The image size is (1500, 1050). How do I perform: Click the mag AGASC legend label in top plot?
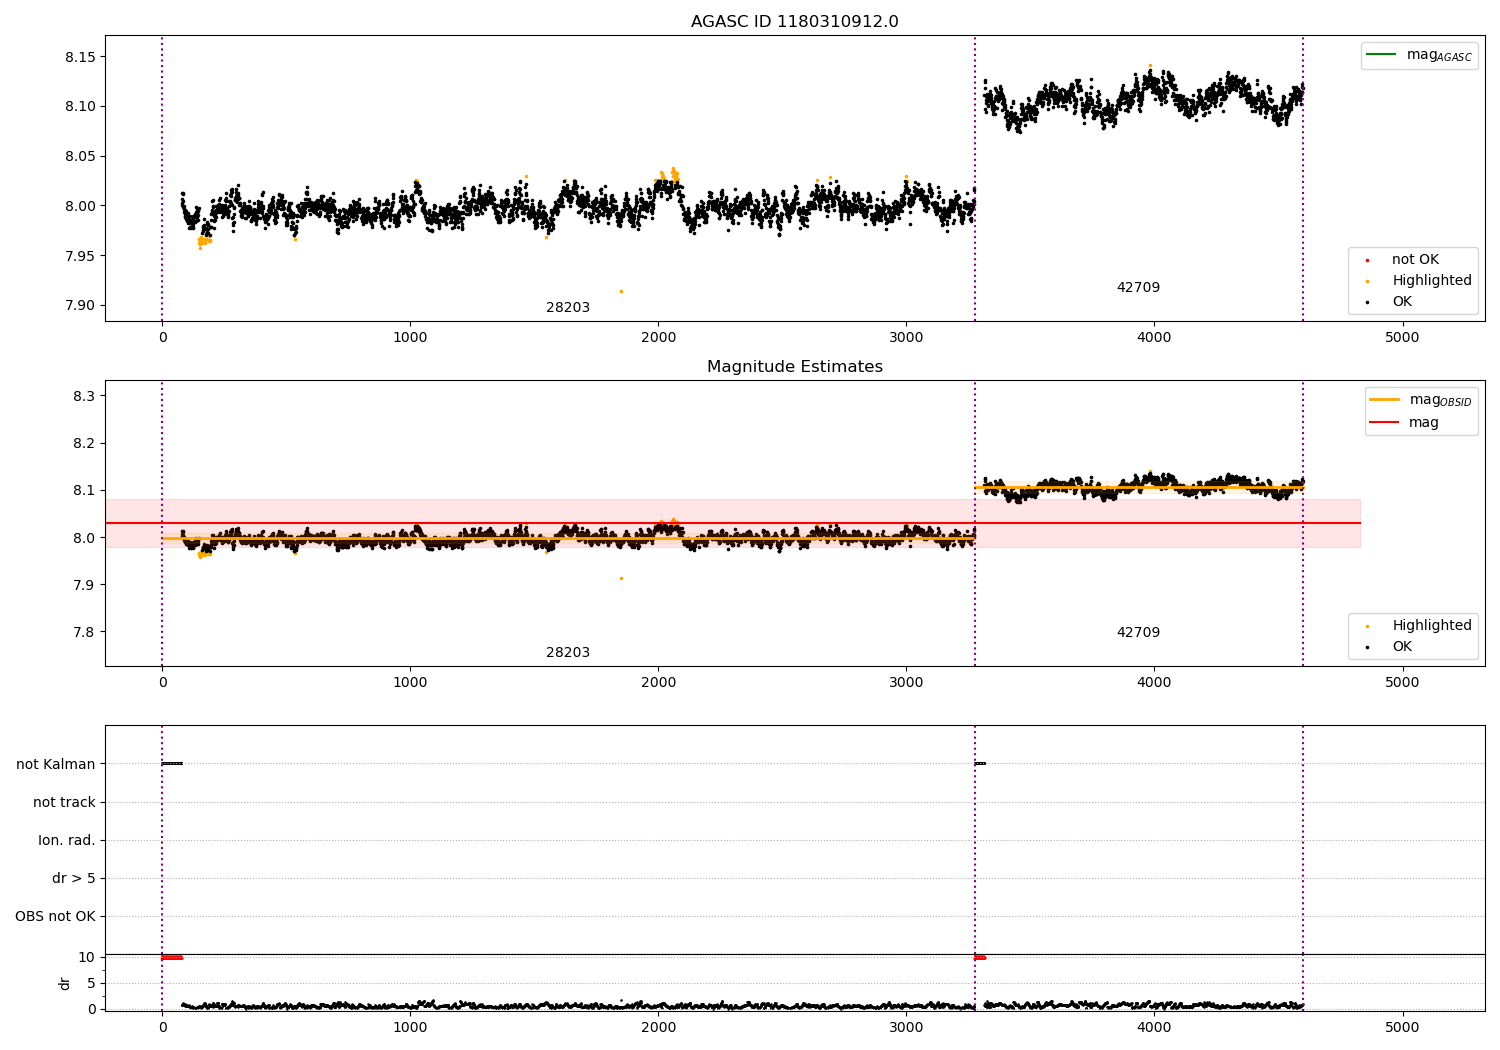tap(1439, 55)
